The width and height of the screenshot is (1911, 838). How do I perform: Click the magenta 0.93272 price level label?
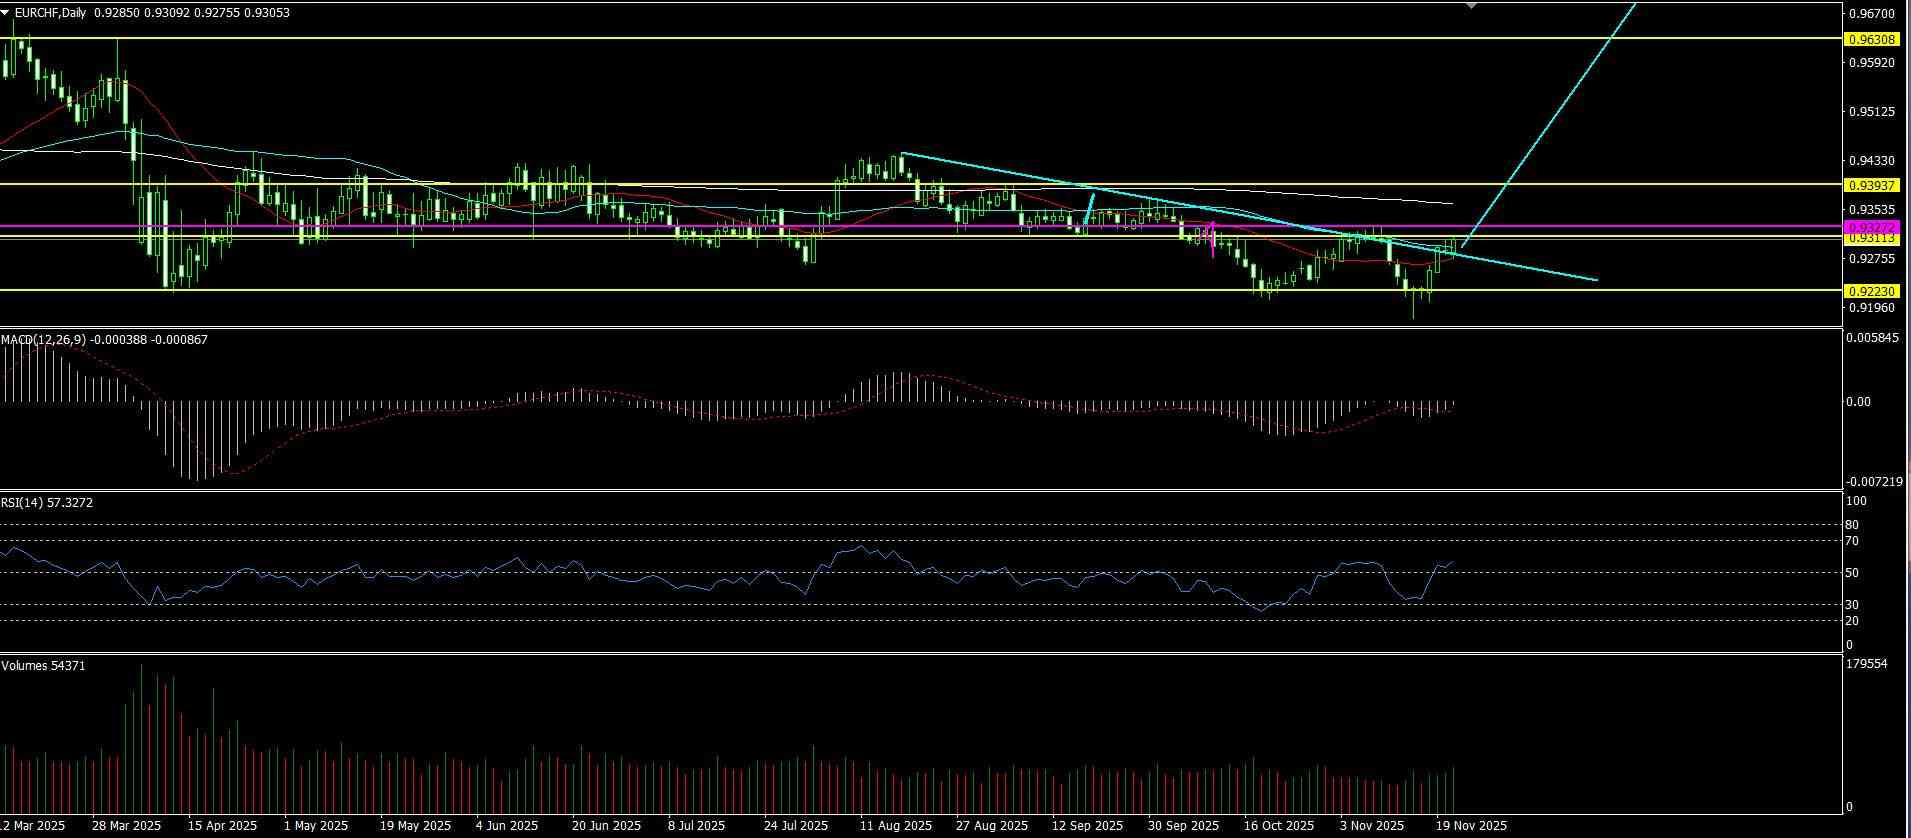click(1872, 227)
